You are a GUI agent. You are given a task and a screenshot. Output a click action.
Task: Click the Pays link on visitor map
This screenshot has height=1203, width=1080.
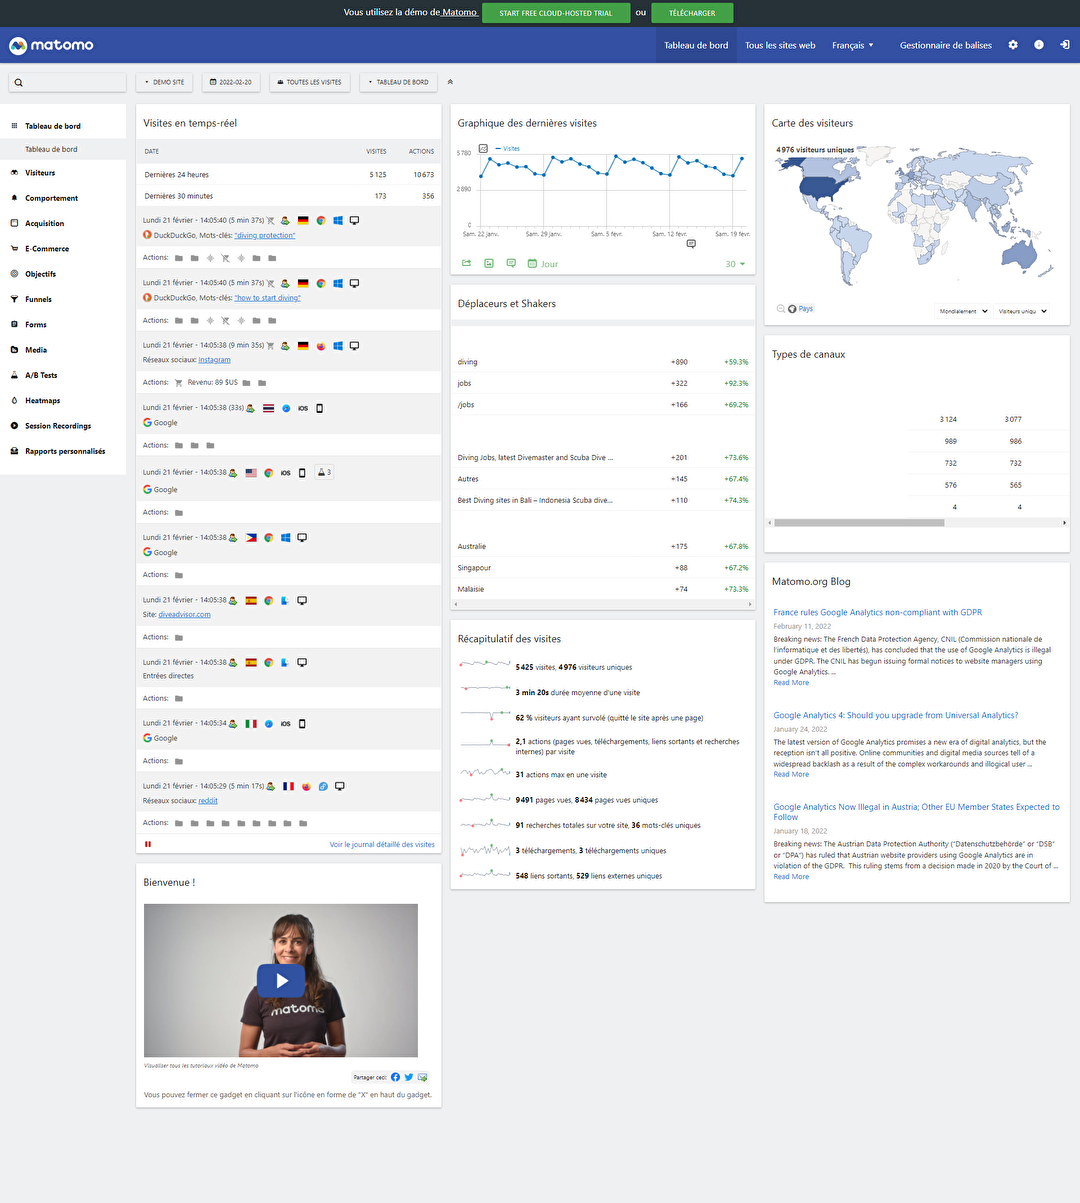pos(806,309)
